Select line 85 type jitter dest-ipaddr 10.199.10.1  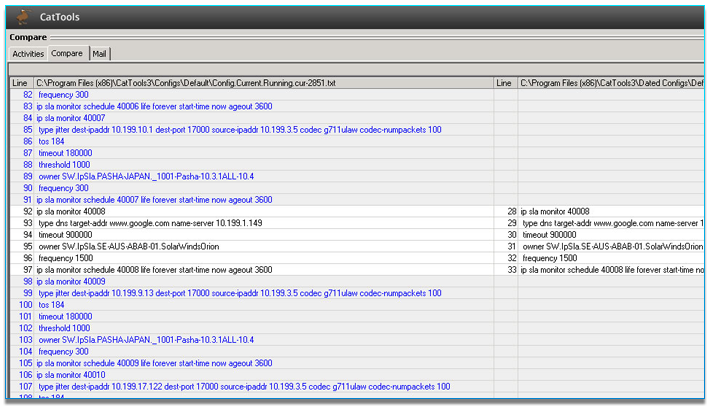tap(240, 130)
